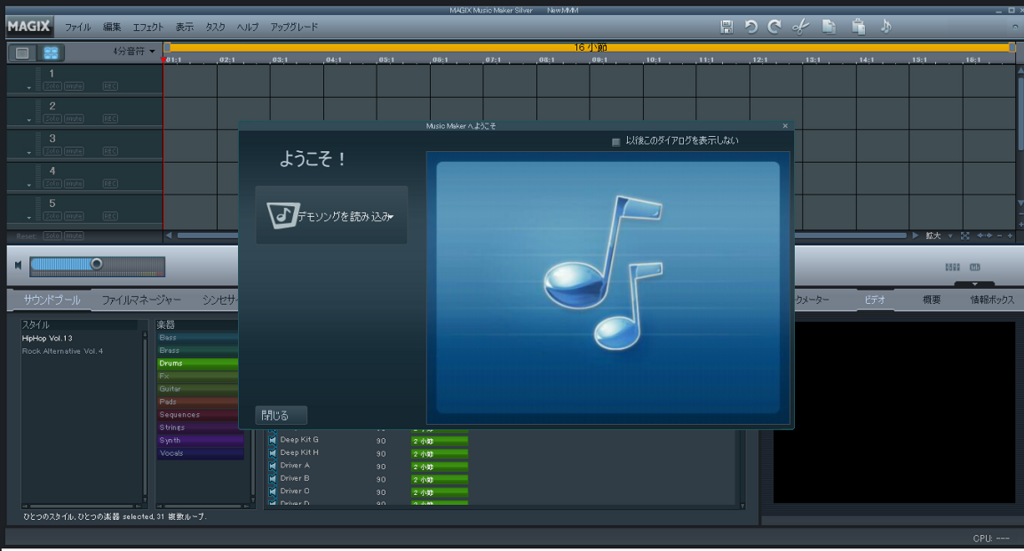Image resolution: width=1024 pixels, height=551 pixels.
Task: Open the ヘルプ menu
Action: coord(248,27)
